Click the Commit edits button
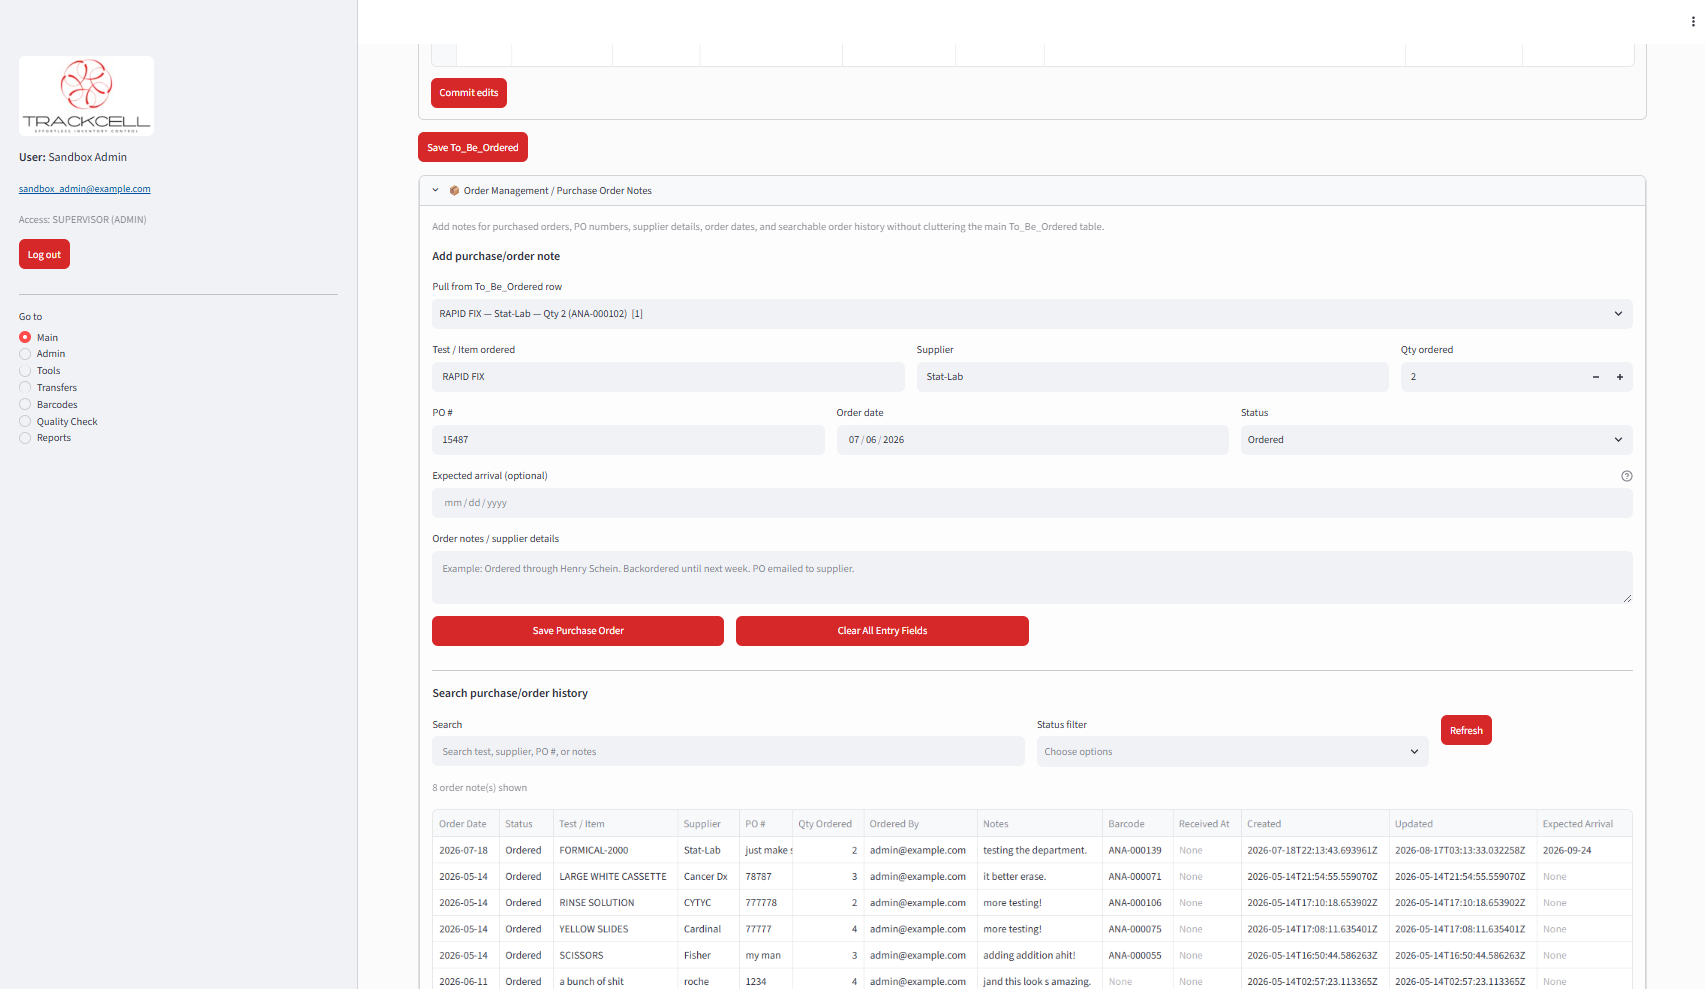The image size is (1705, 989). (x=469, y=93)
